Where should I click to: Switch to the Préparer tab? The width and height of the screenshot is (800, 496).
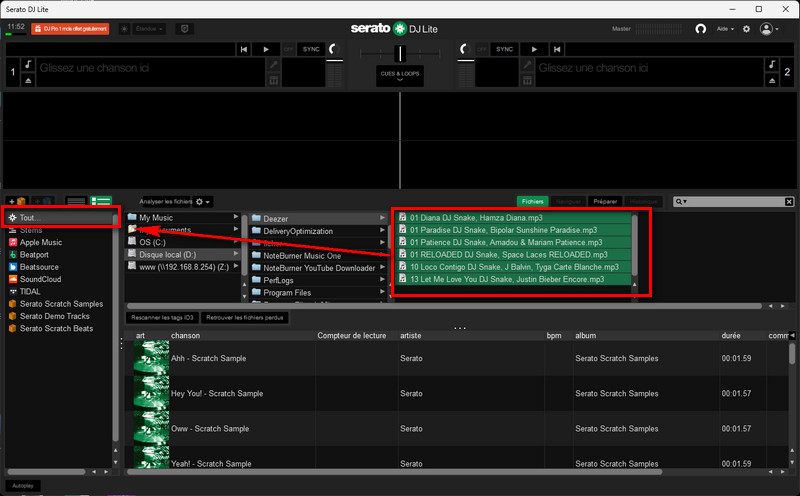pos(605,202)
